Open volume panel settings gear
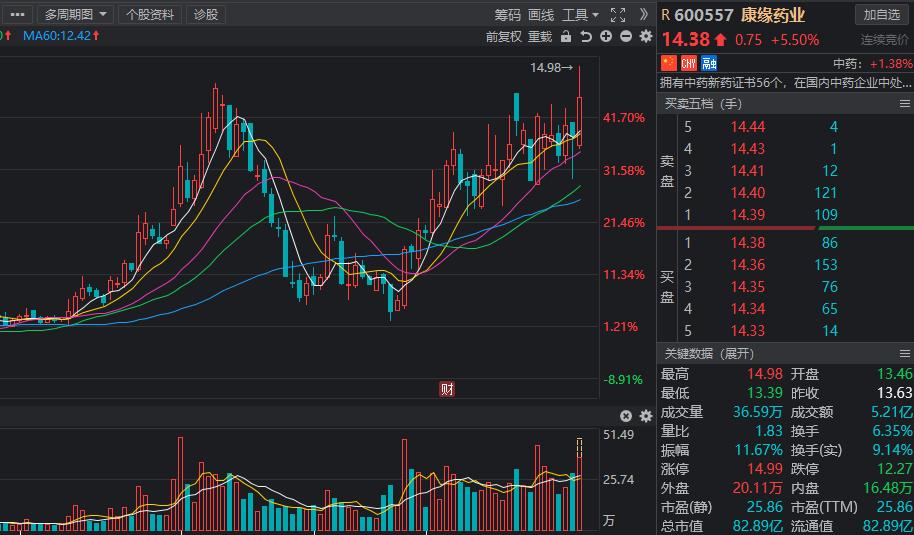 [645, 416]
